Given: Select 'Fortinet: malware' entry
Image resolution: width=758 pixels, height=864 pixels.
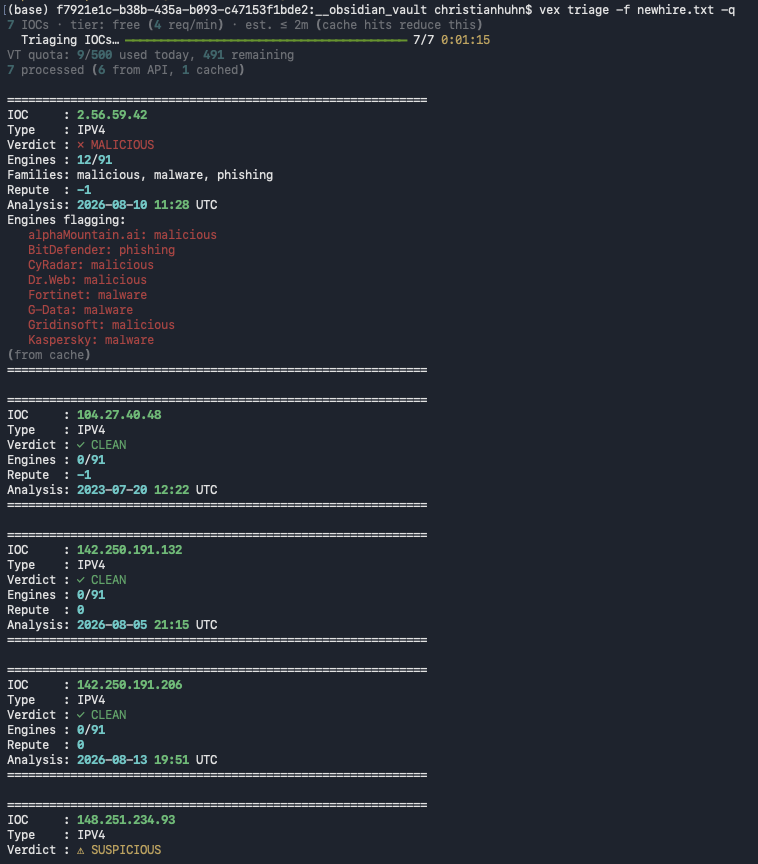Looking at the screenshot, I should click(88, 295).
